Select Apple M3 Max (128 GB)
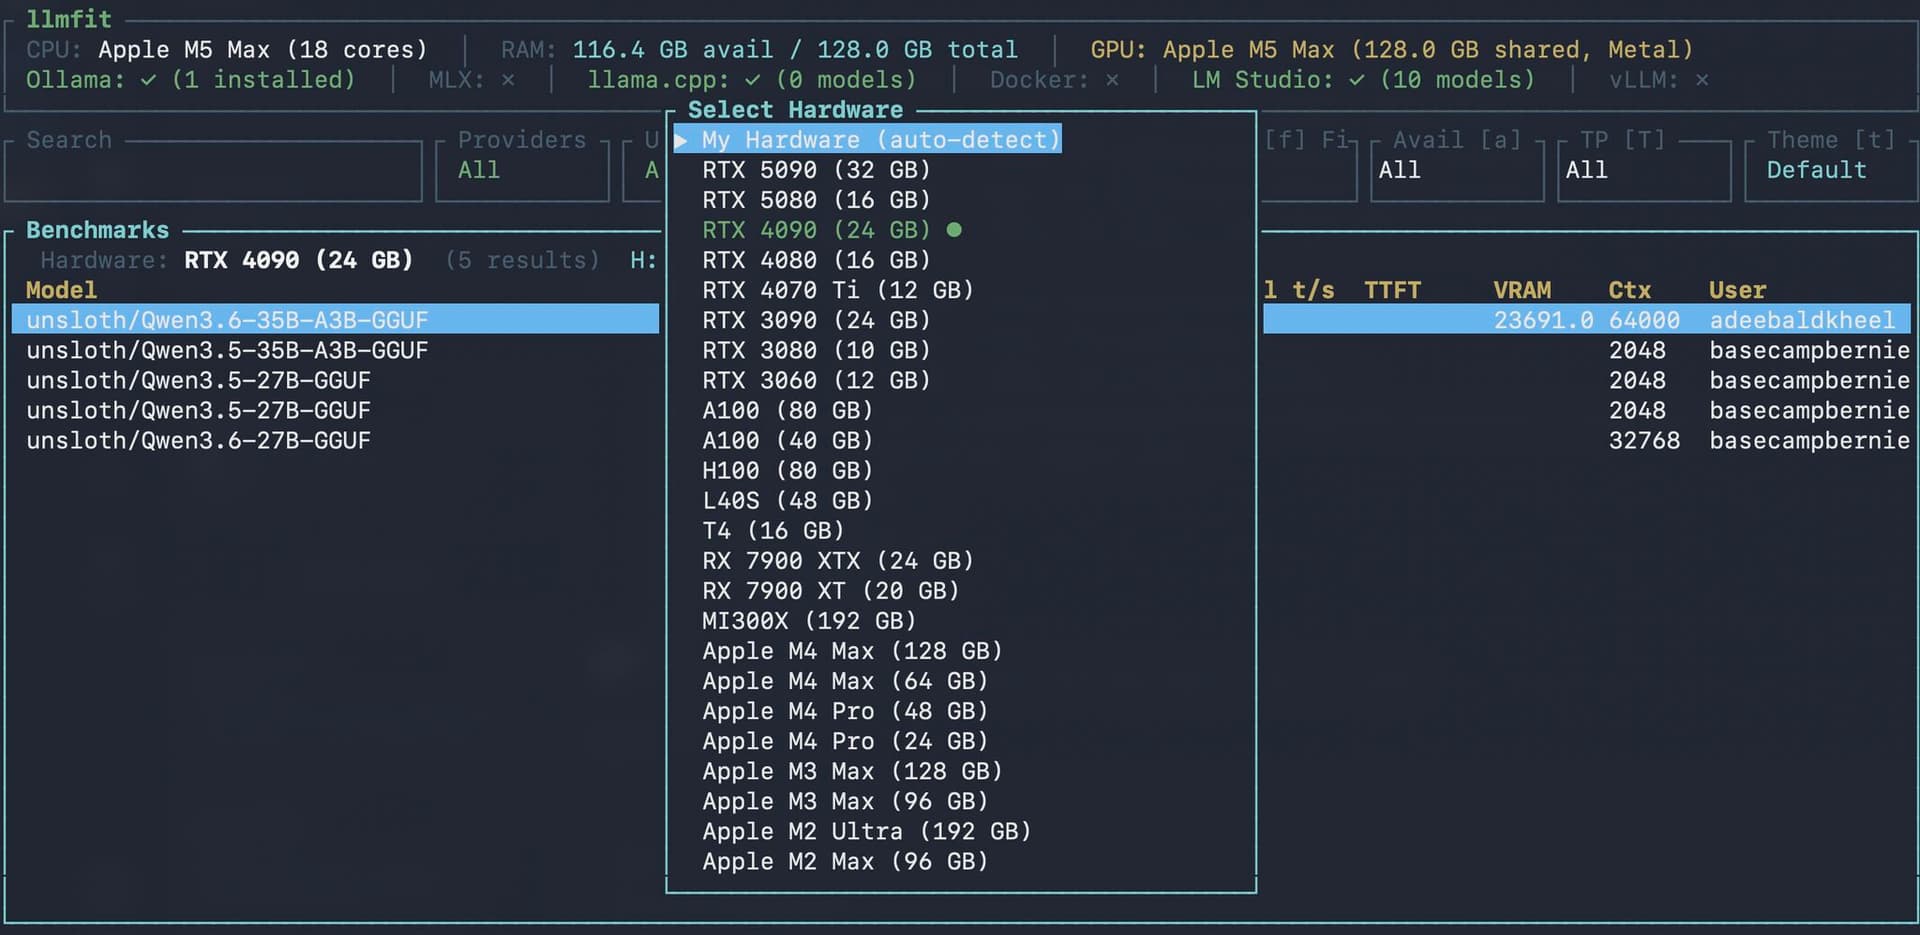This screenshot has height=935, width=1920. coord(852,771)
